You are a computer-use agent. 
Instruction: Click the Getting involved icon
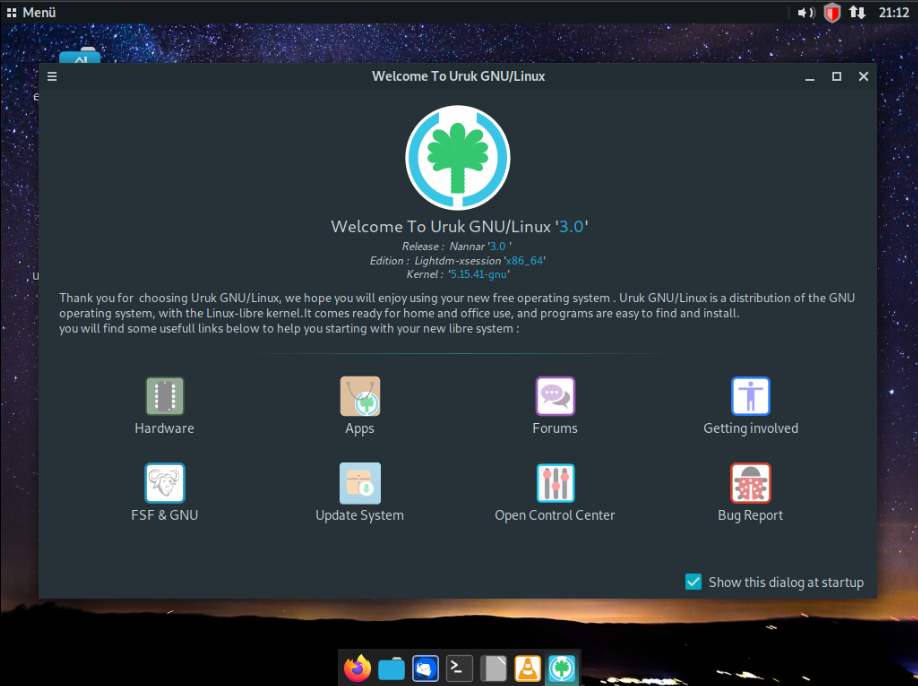coord(751,396)
